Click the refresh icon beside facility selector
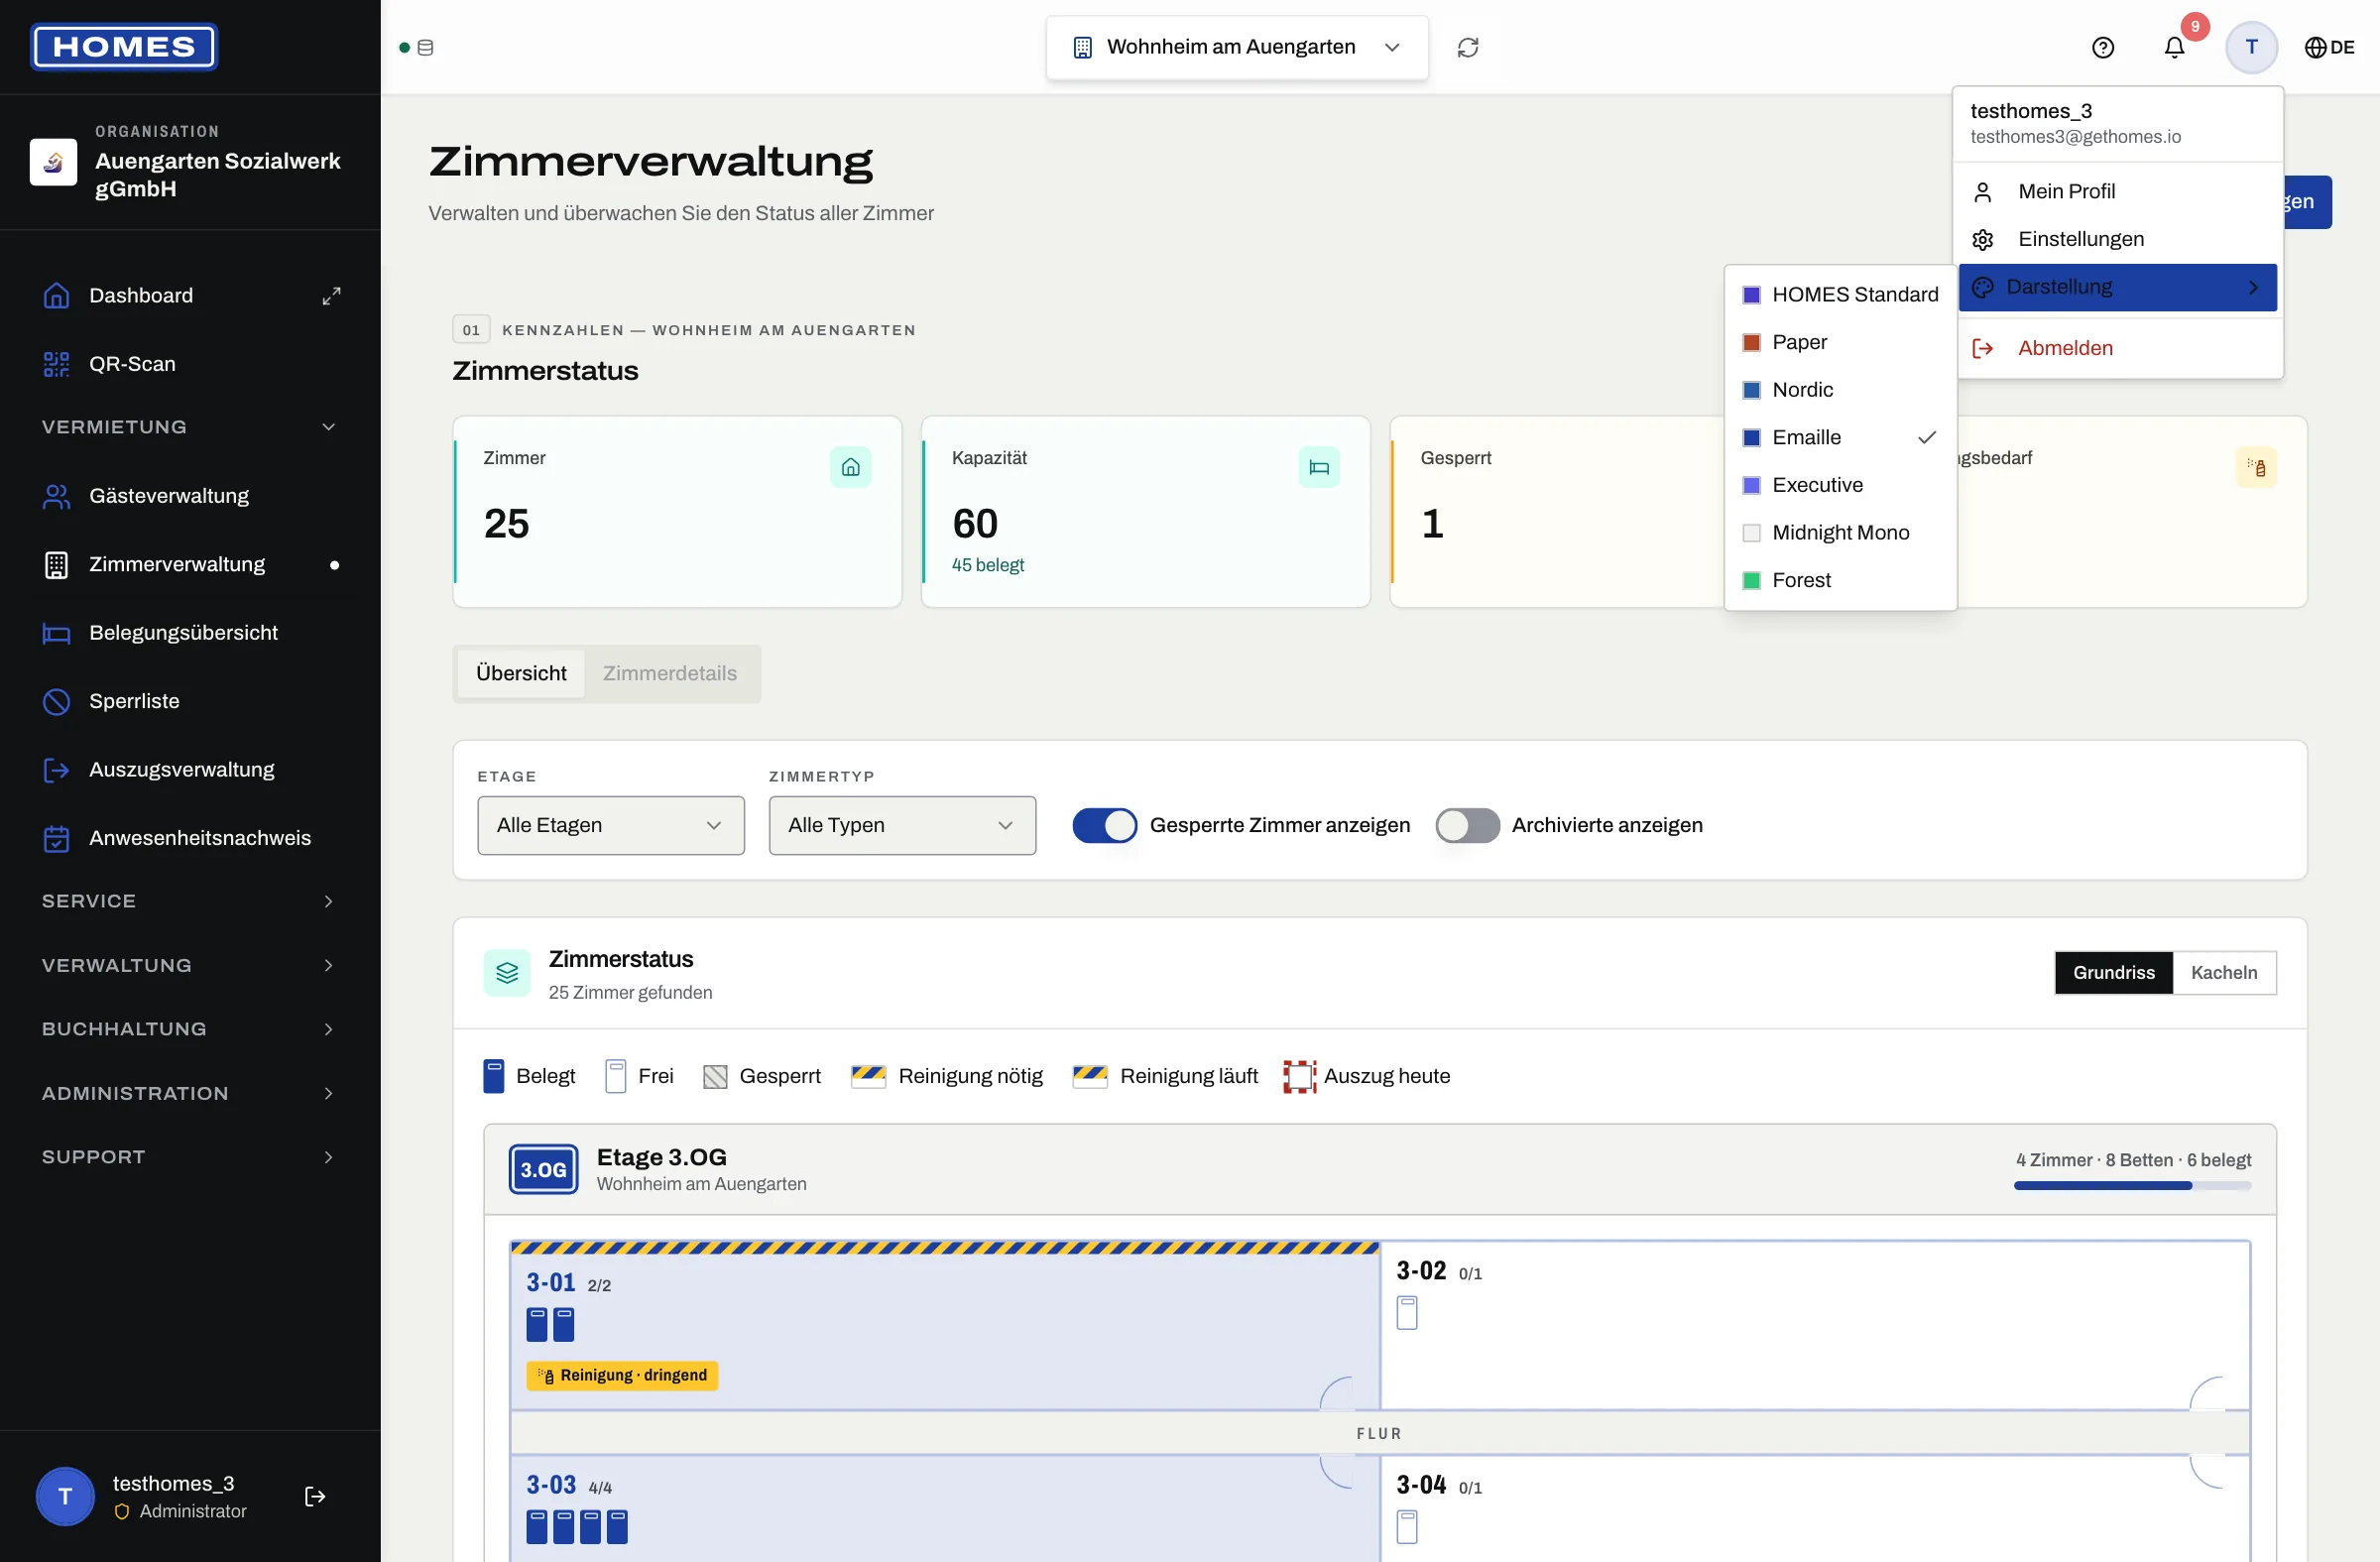 tap(1467, 47)
